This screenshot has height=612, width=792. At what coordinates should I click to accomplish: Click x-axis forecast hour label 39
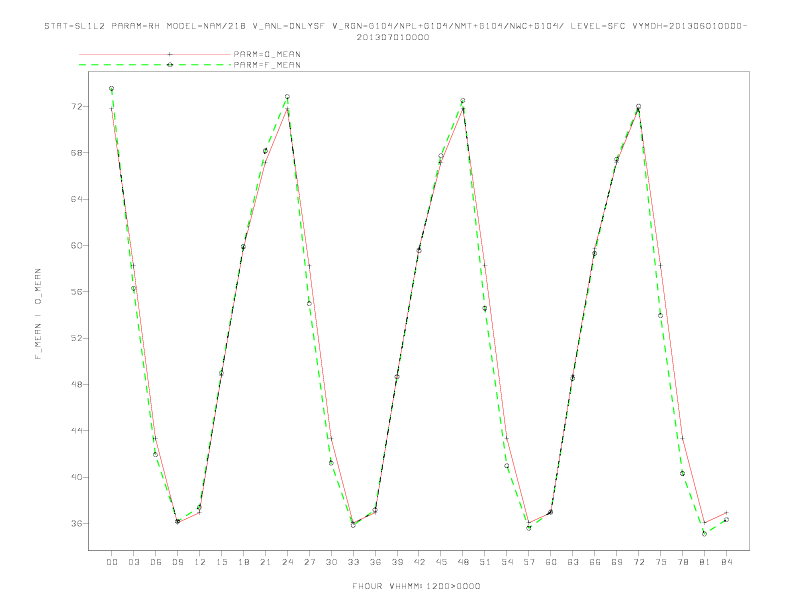point(397,562)
